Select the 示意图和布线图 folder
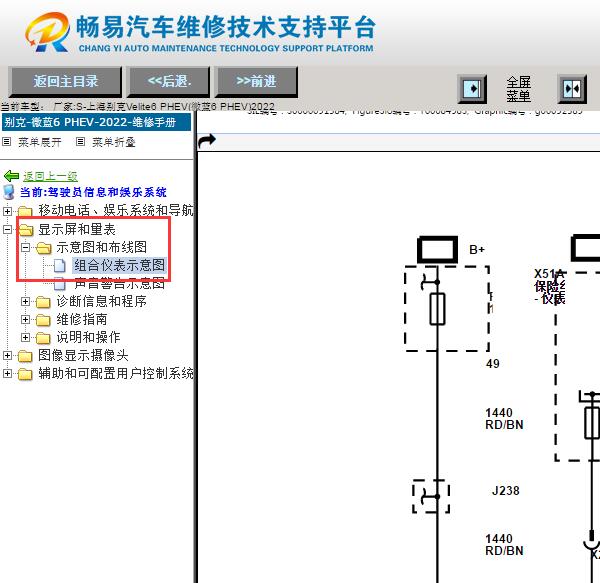Image resolution: width=600 pixels, height=583 pixels. 101,247
